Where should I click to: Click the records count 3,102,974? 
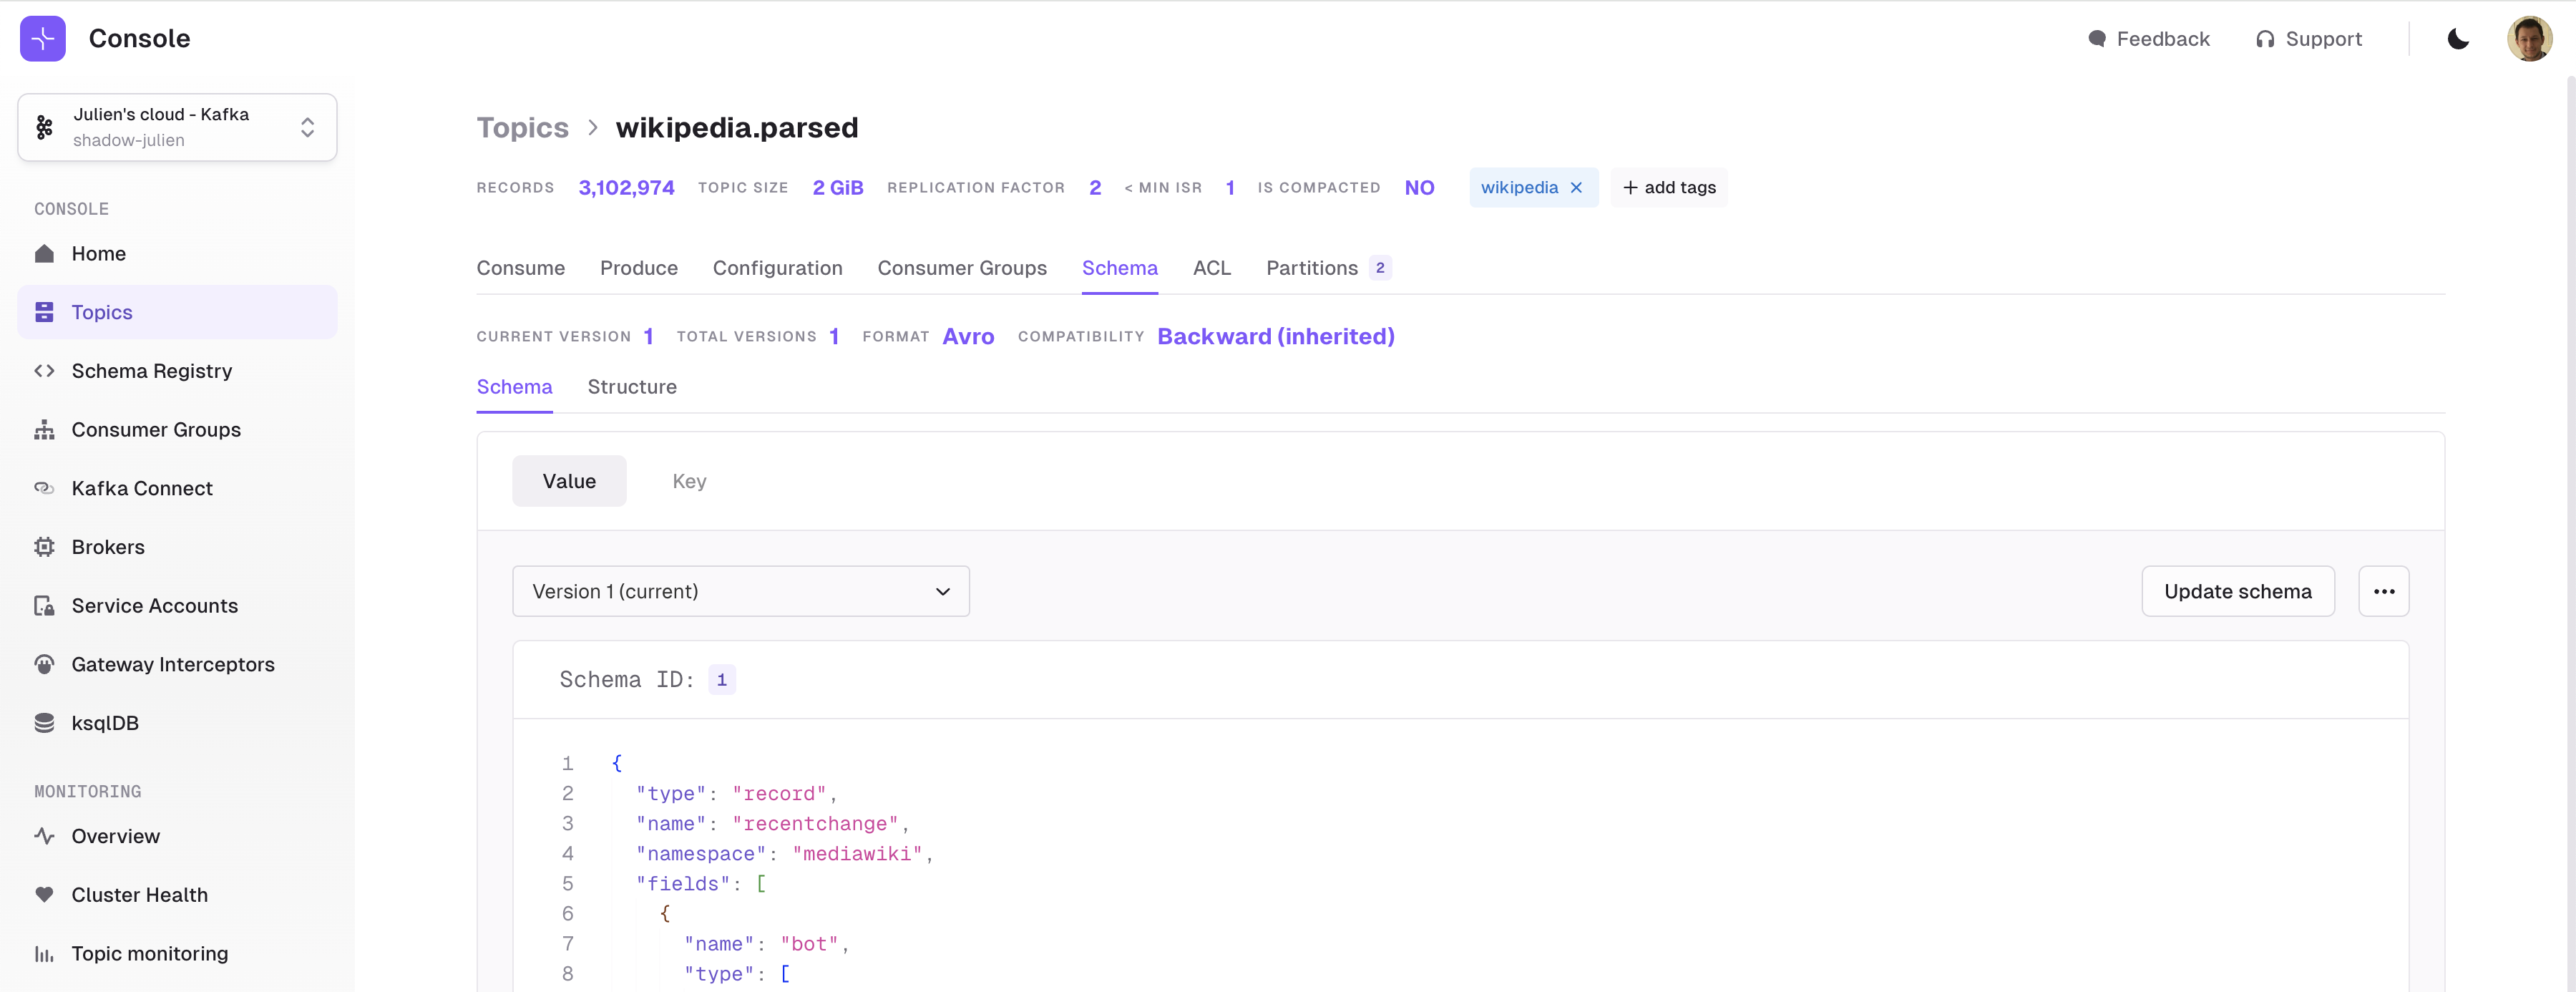[x=626, y=188]
